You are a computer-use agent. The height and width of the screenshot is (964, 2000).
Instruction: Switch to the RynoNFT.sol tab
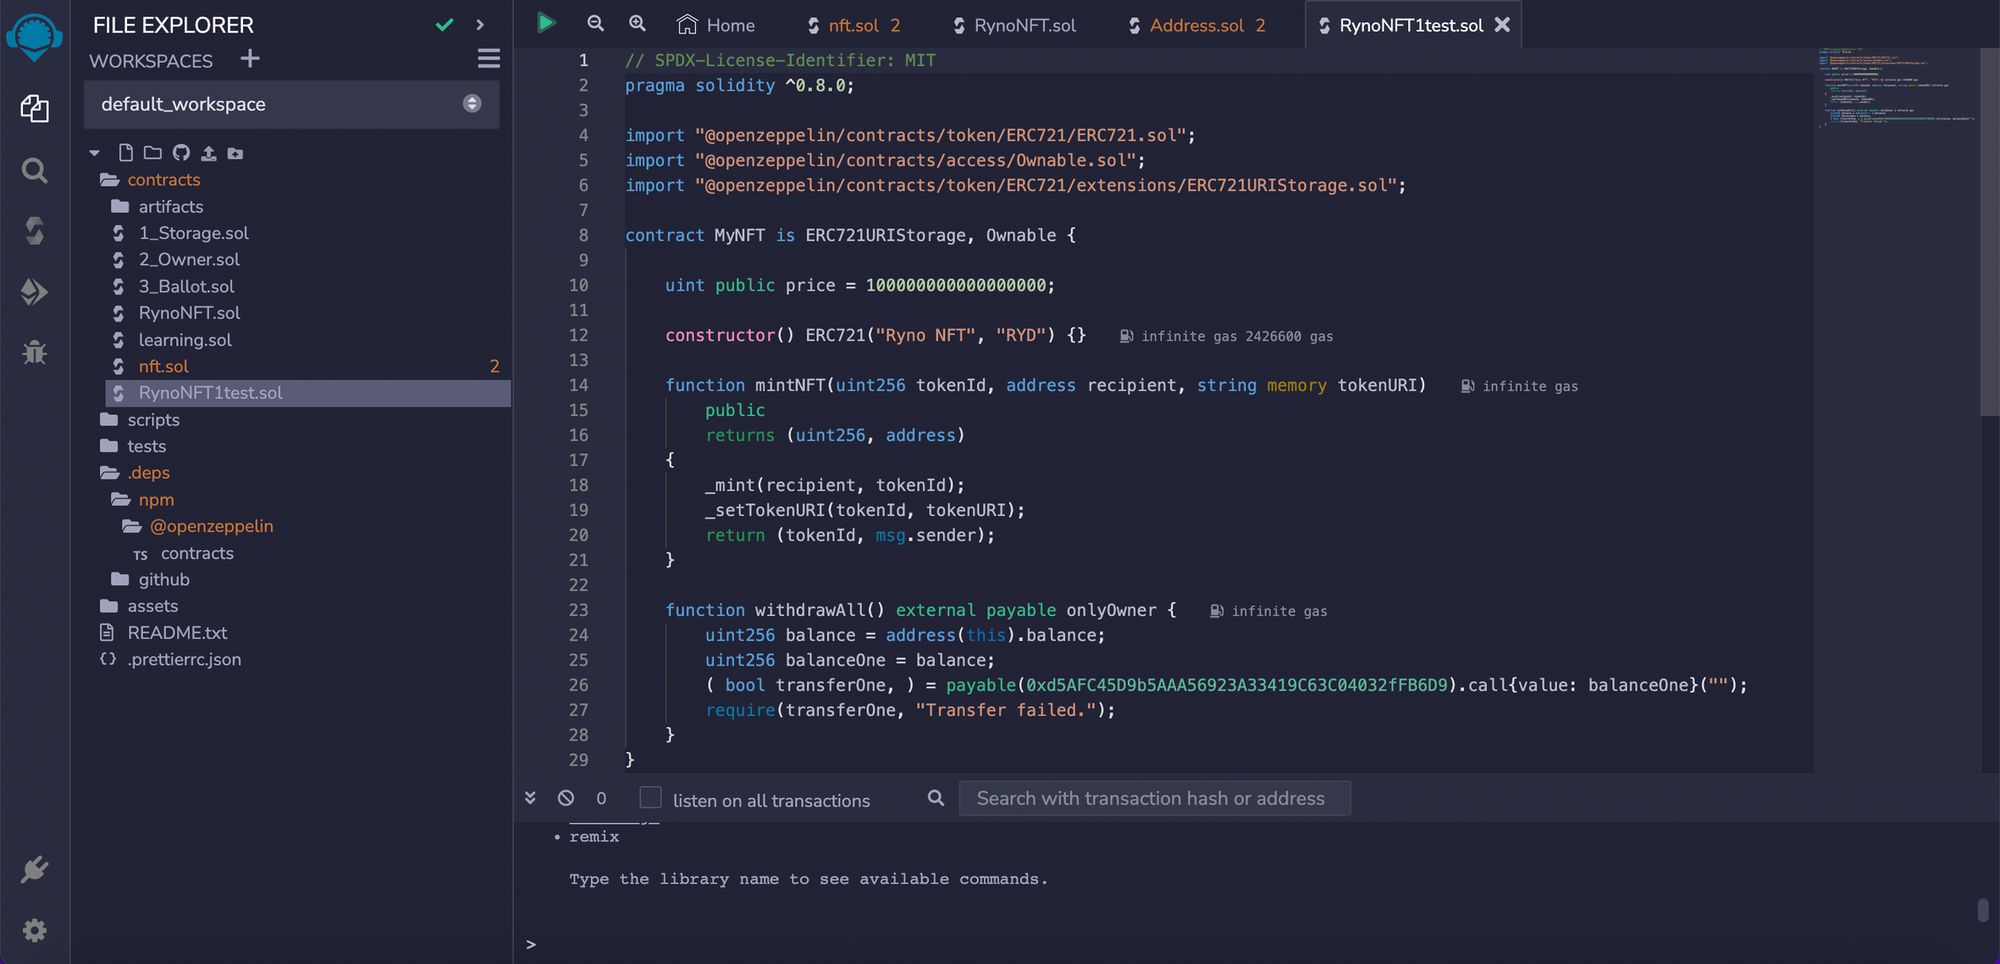click(x=1014, y=25)
